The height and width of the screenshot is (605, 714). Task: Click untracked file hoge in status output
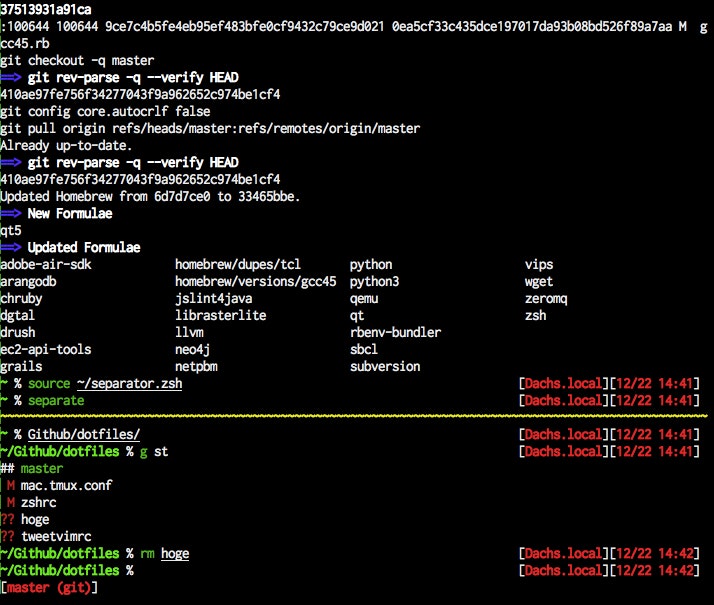coord(35,519)
